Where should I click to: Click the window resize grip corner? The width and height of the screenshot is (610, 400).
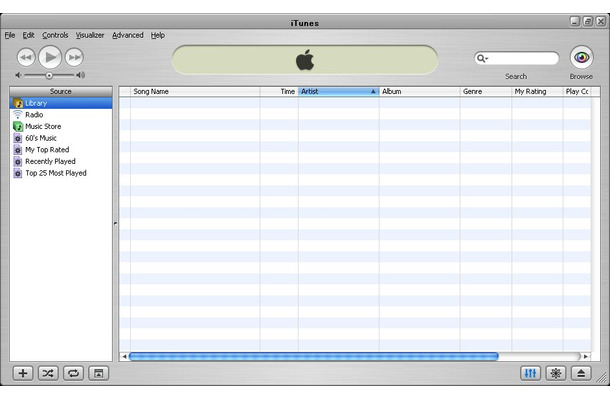(x=602, y=377)
